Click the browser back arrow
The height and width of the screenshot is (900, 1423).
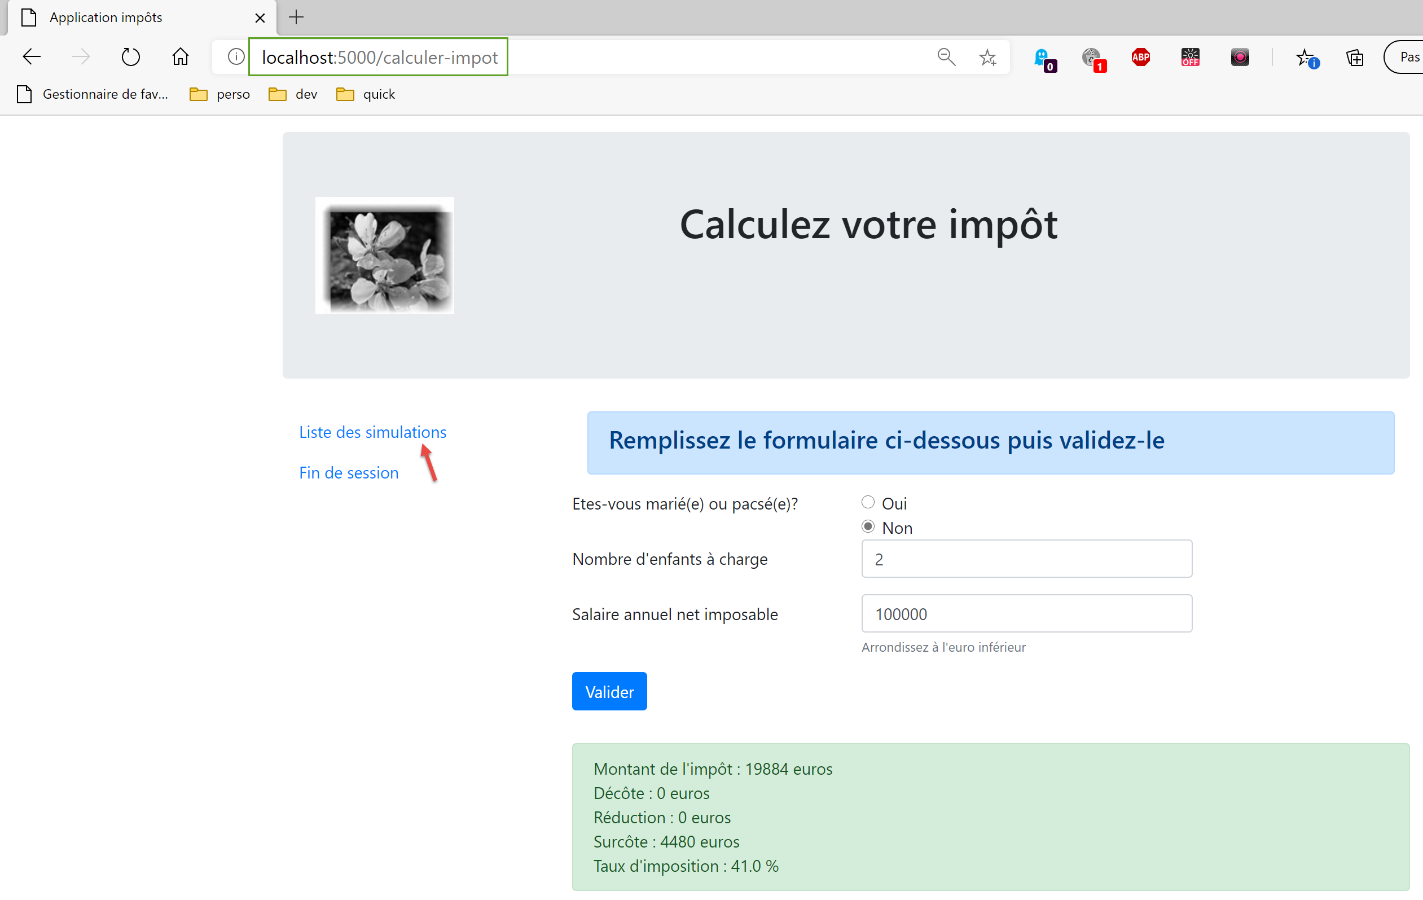point(32,57)
